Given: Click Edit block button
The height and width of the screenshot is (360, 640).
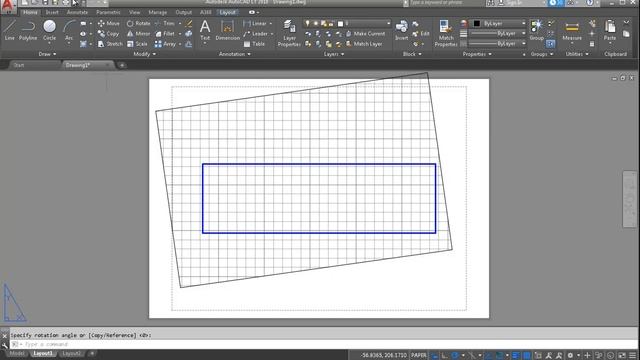Looking at the screenshot, I should click(x=421, y=34).
